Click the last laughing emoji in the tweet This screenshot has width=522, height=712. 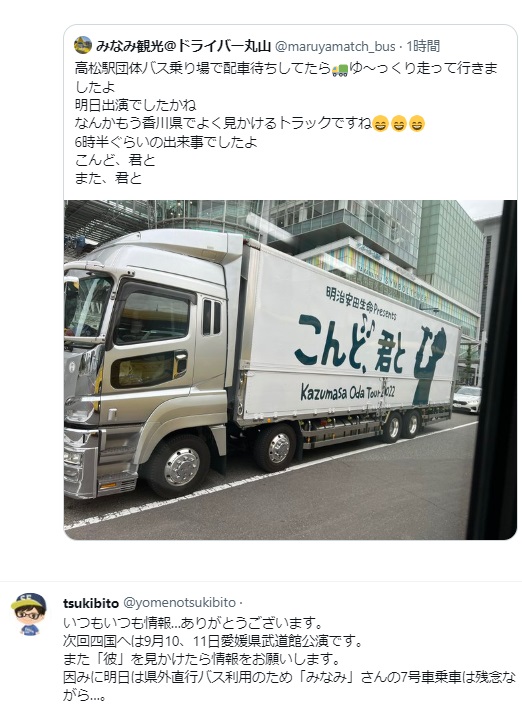(416, 124)
